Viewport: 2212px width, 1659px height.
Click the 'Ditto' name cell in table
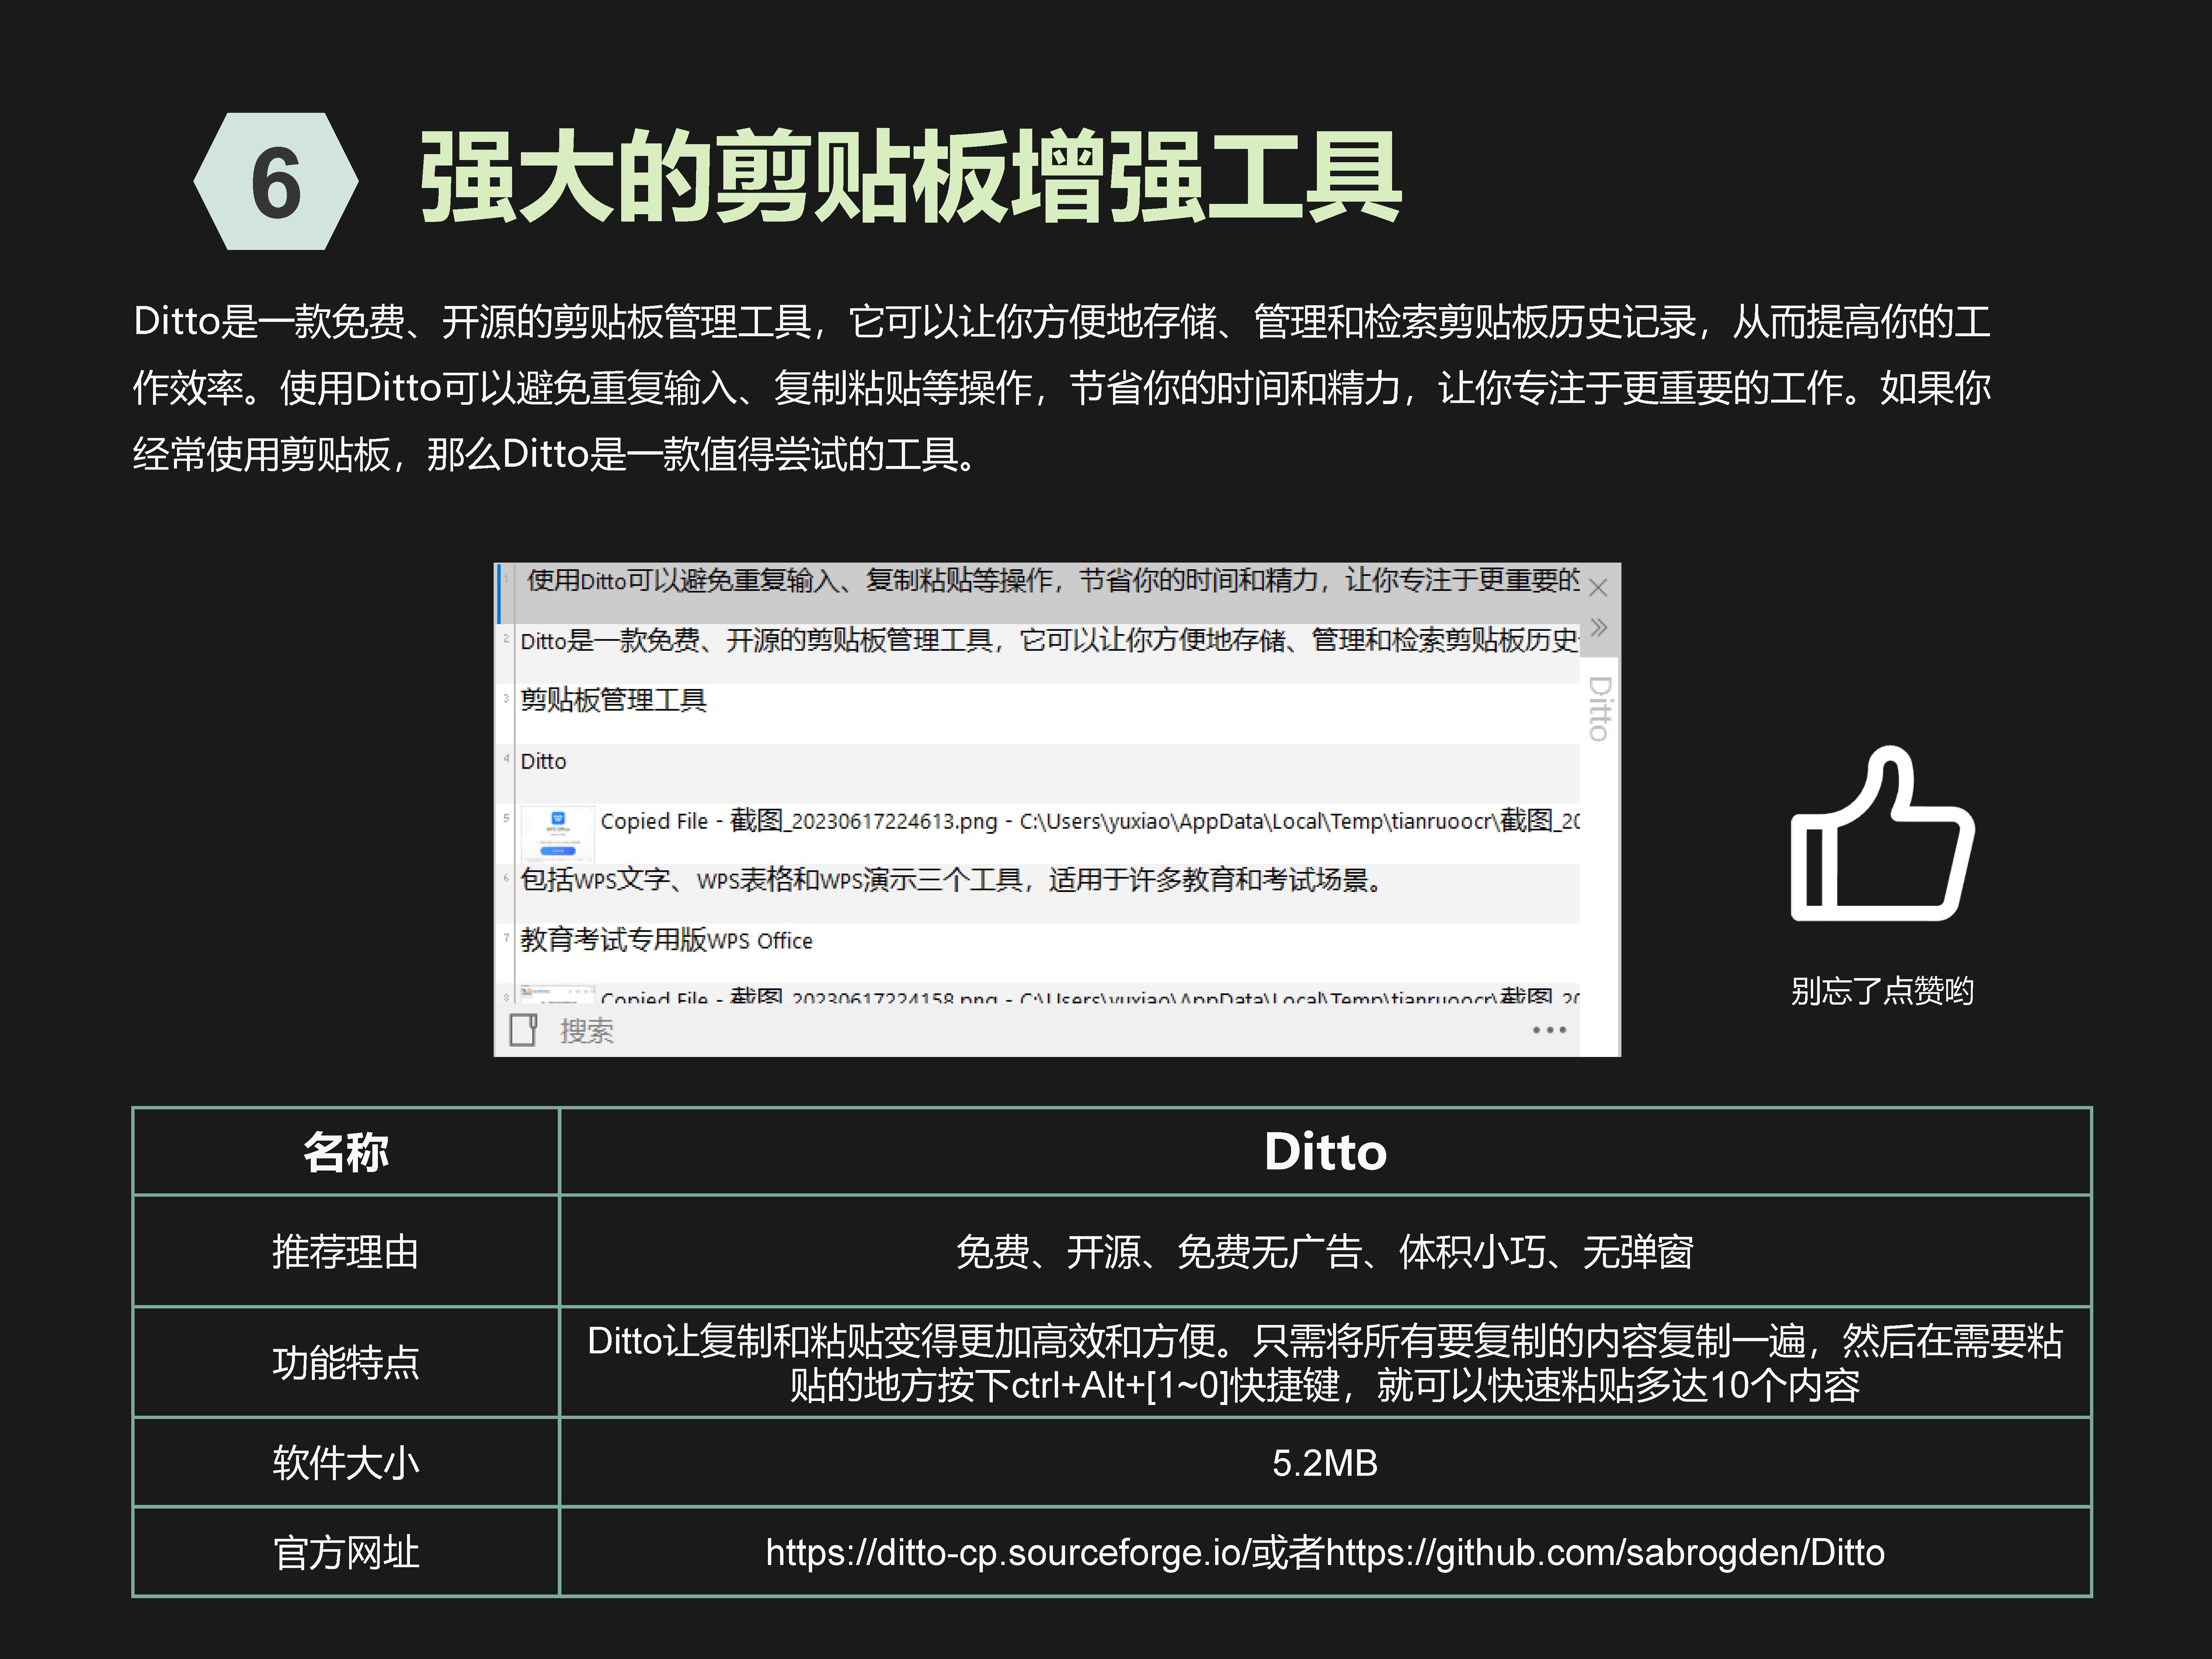click(x=1325, y=1151)
